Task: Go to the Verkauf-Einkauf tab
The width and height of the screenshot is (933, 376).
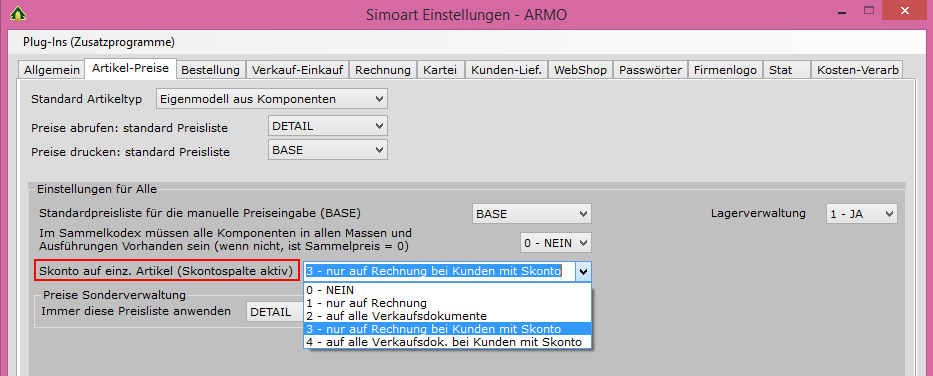Action: 297,70
